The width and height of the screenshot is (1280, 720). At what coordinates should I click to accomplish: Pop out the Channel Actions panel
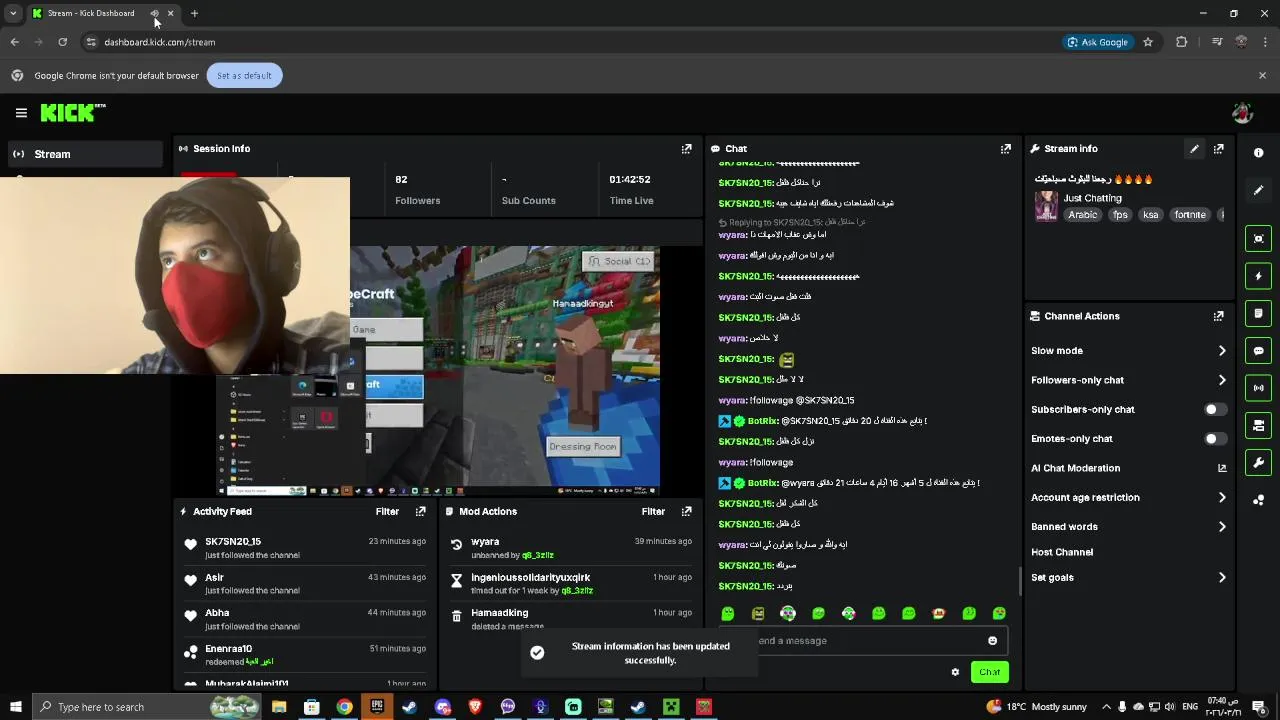[1218, 316]
